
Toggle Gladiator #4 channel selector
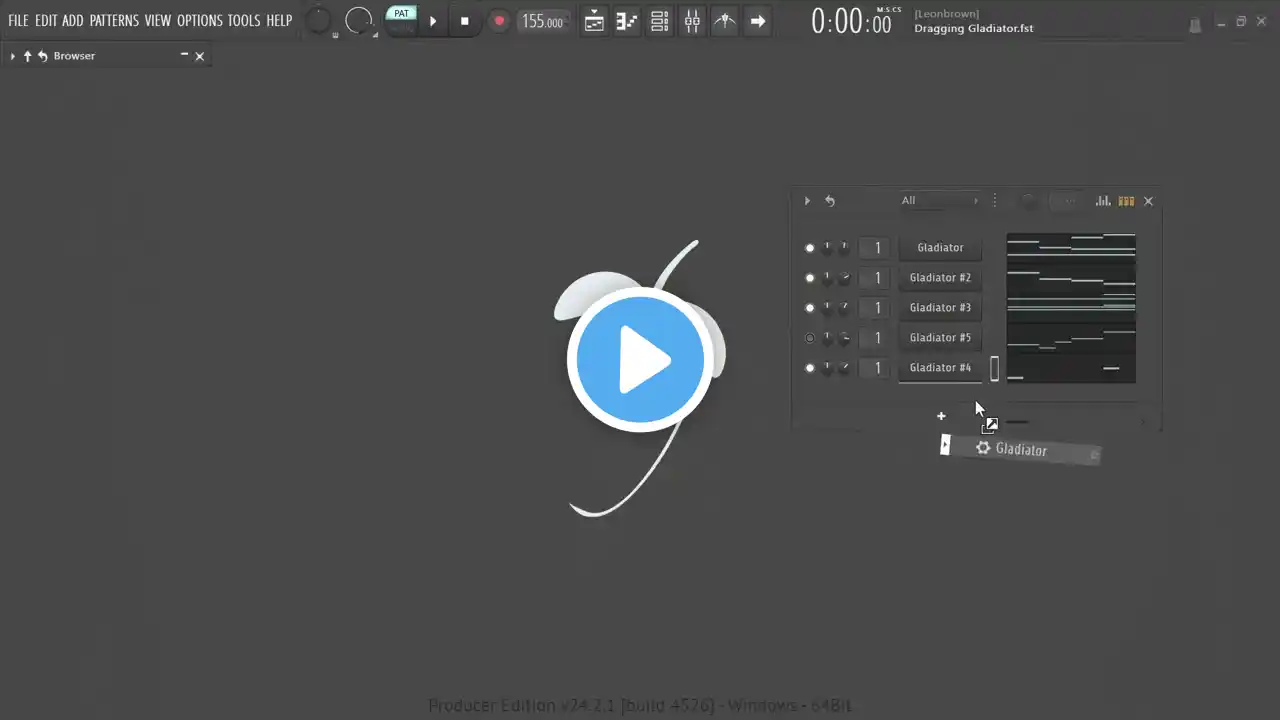[994, 369]
